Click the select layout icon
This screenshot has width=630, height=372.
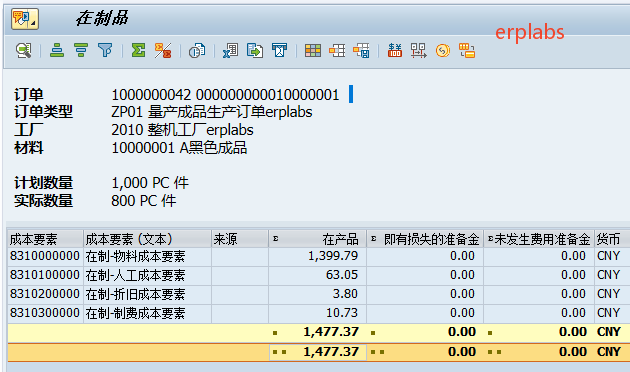[337, 51]
